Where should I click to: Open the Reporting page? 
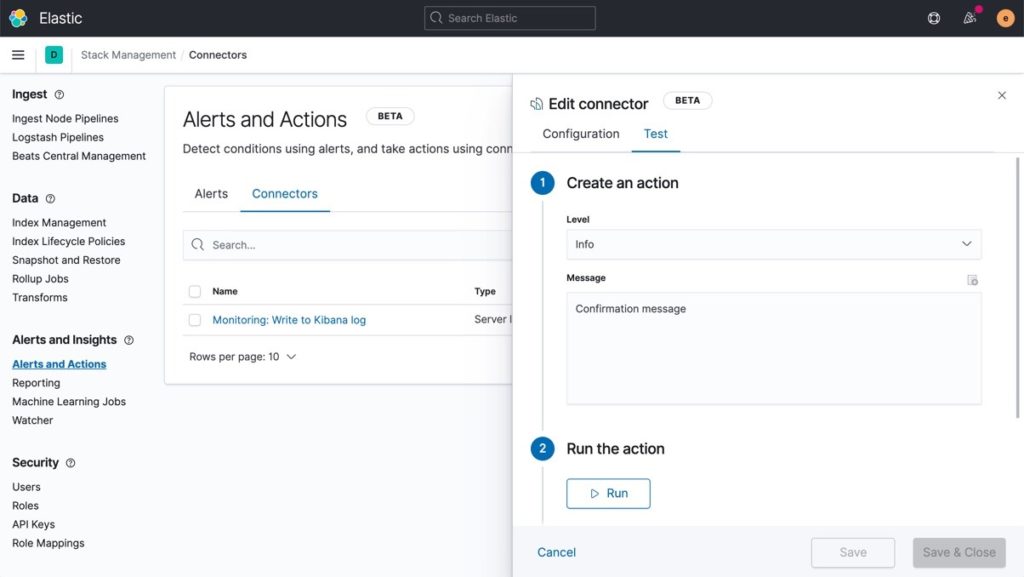(36, 383)
